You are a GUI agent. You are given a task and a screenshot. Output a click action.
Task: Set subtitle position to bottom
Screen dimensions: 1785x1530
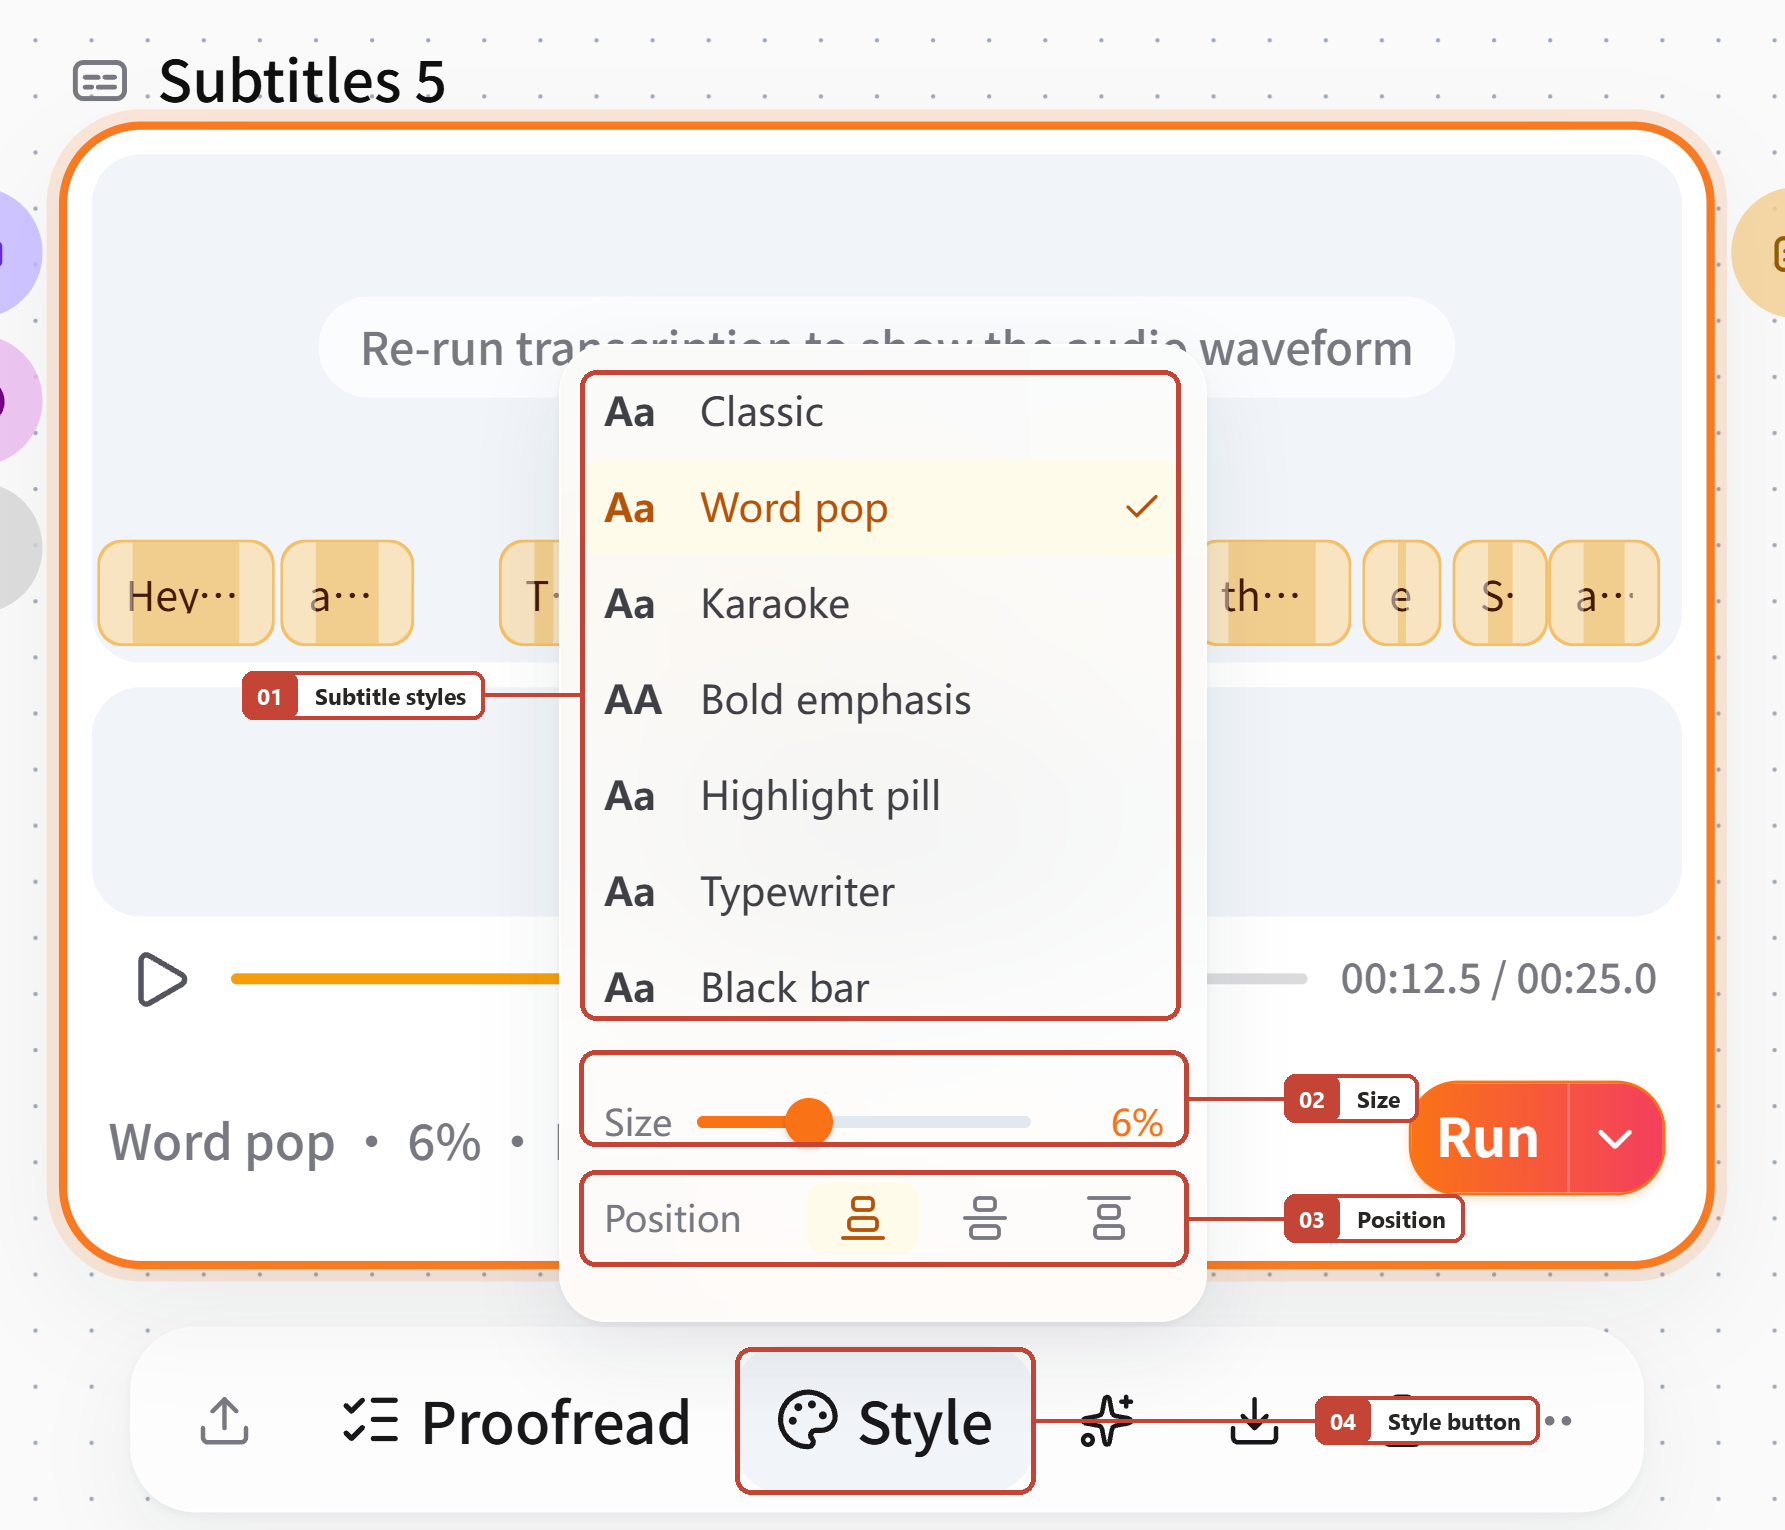coord(862,1218)
